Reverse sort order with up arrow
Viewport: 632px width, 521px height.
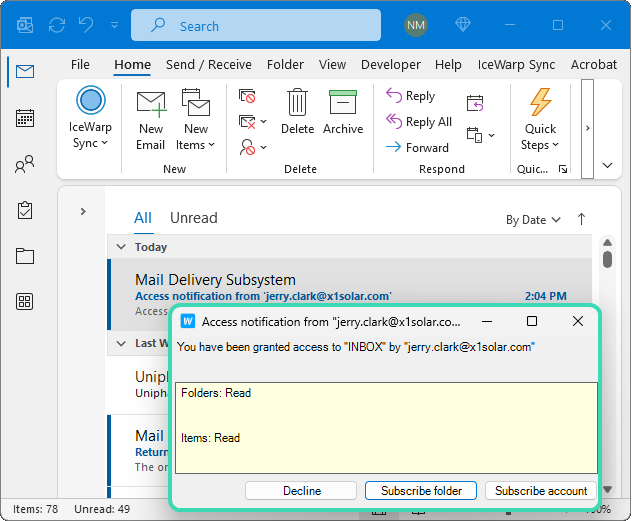pyautogui.click(x=581, y=220)
